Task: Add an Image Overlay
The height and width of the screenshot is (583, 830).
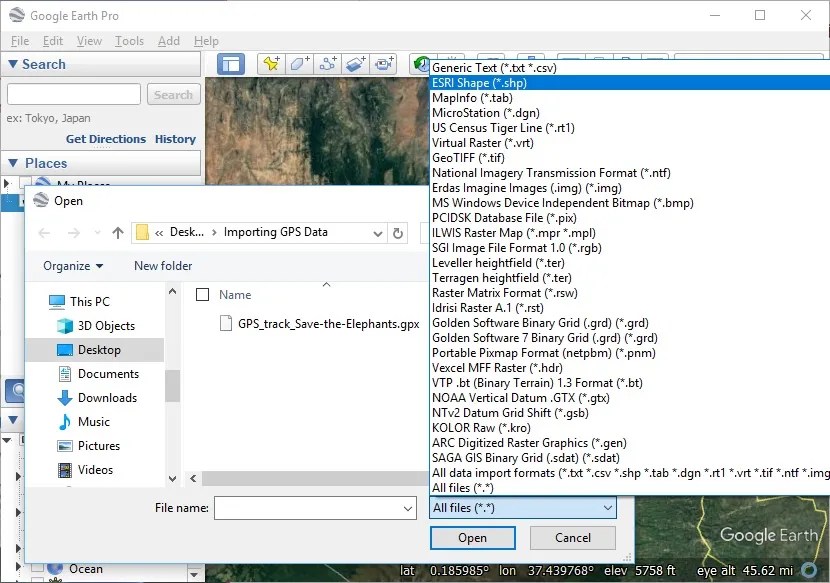Action: click(356, 63)
